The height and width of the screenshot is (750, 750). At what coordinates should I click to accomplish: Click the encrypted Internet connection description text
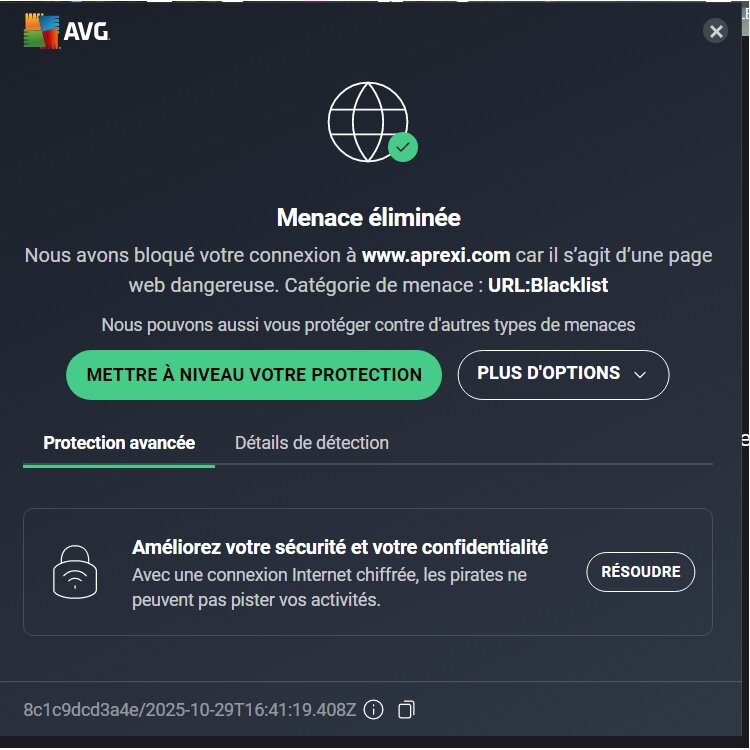coord(329,587)
